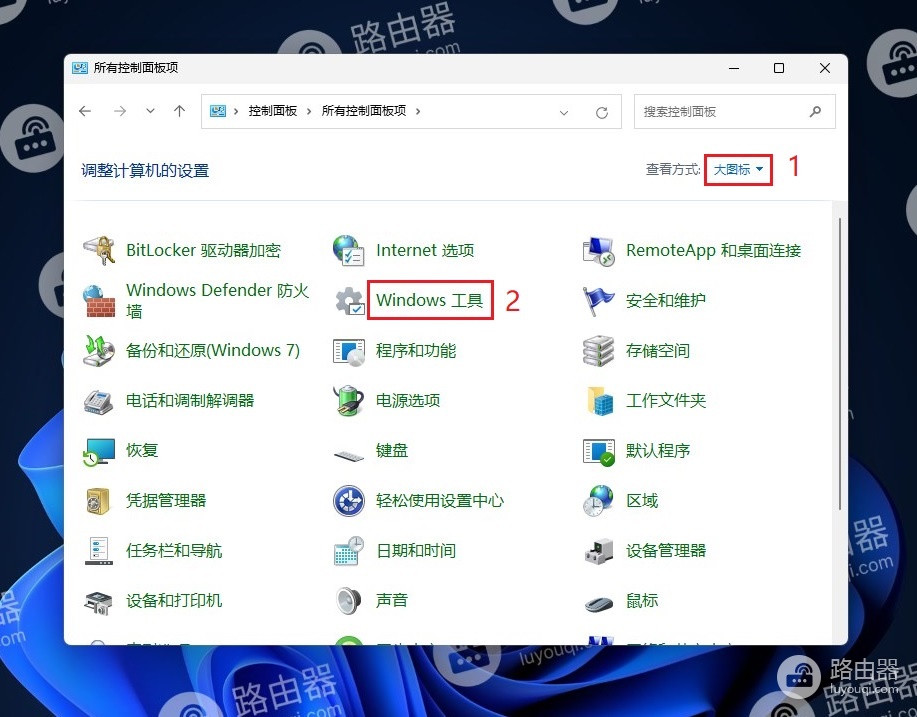The image size is (917, 717).
Task: Click the 存储空间 drives icon
Action: coord(598,351)
